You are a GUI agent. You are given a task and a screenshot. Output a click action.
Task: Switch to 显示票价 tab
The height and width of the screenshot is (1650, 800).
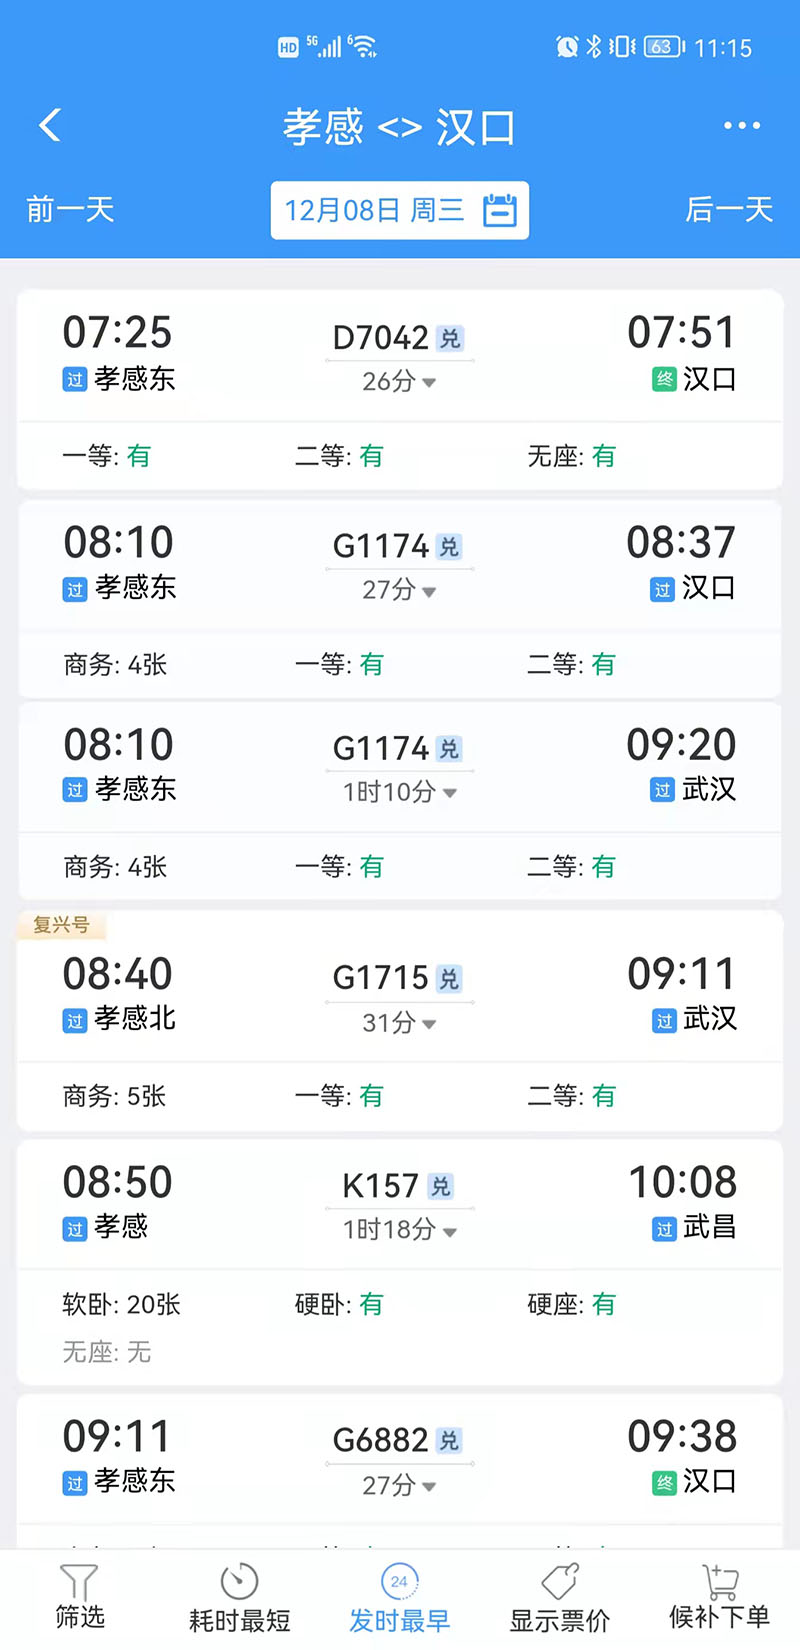tap(560, 1620)
